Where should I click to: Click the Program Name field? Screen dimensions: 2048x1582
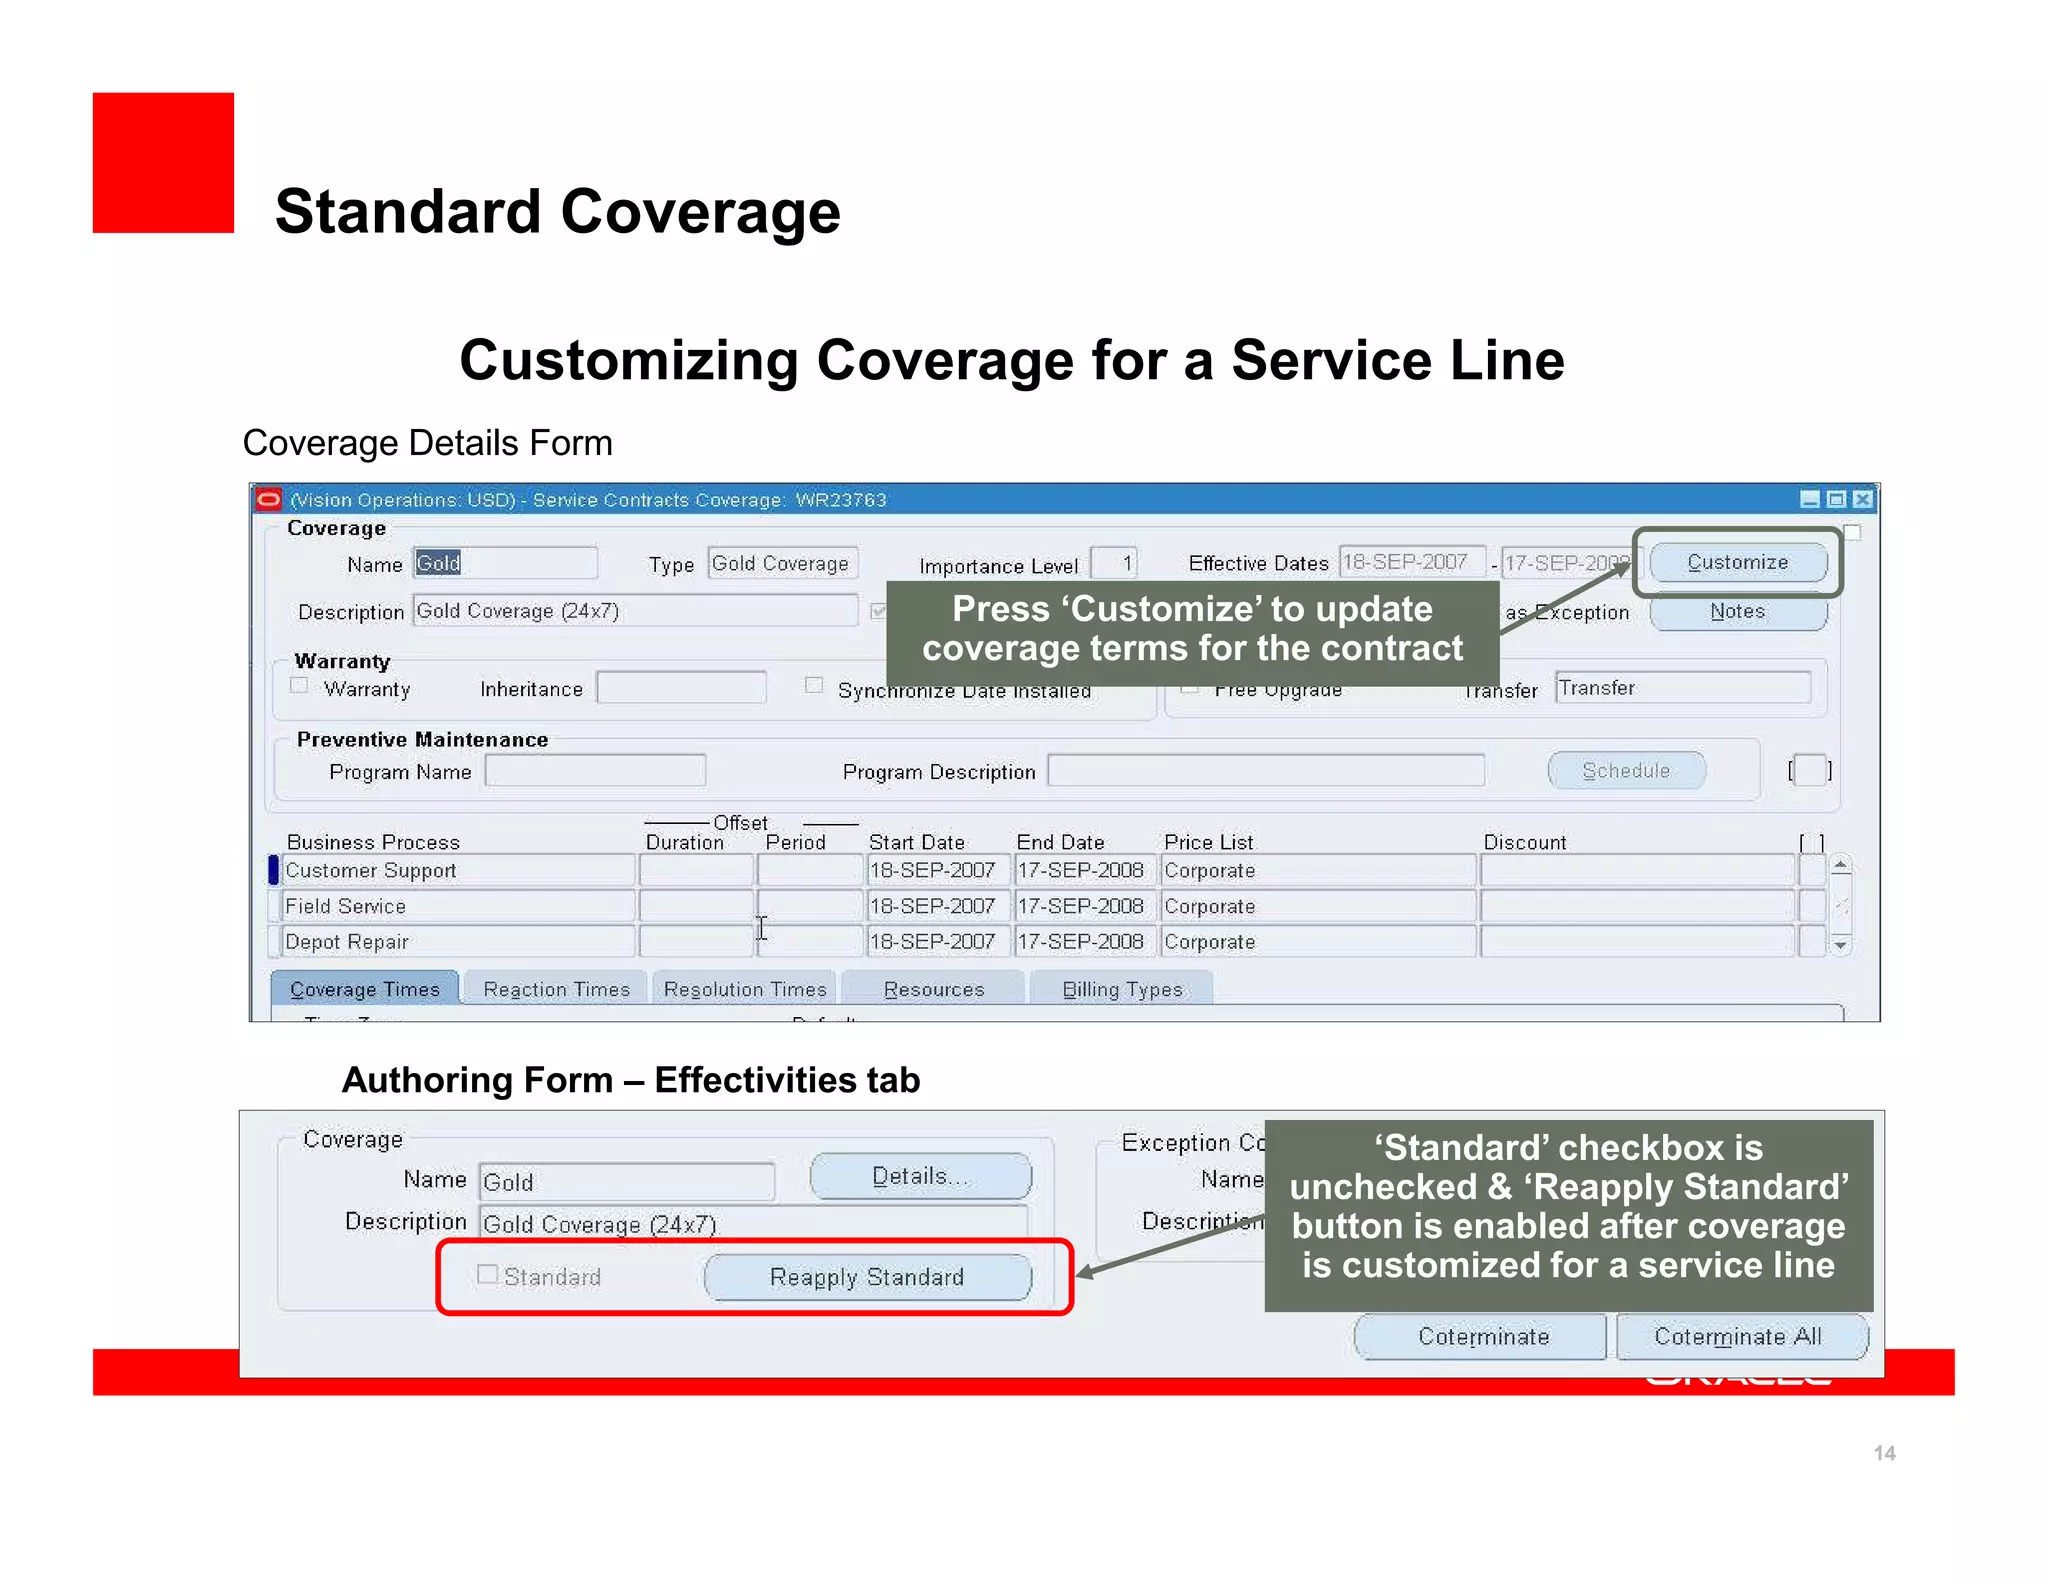[595, 770]
